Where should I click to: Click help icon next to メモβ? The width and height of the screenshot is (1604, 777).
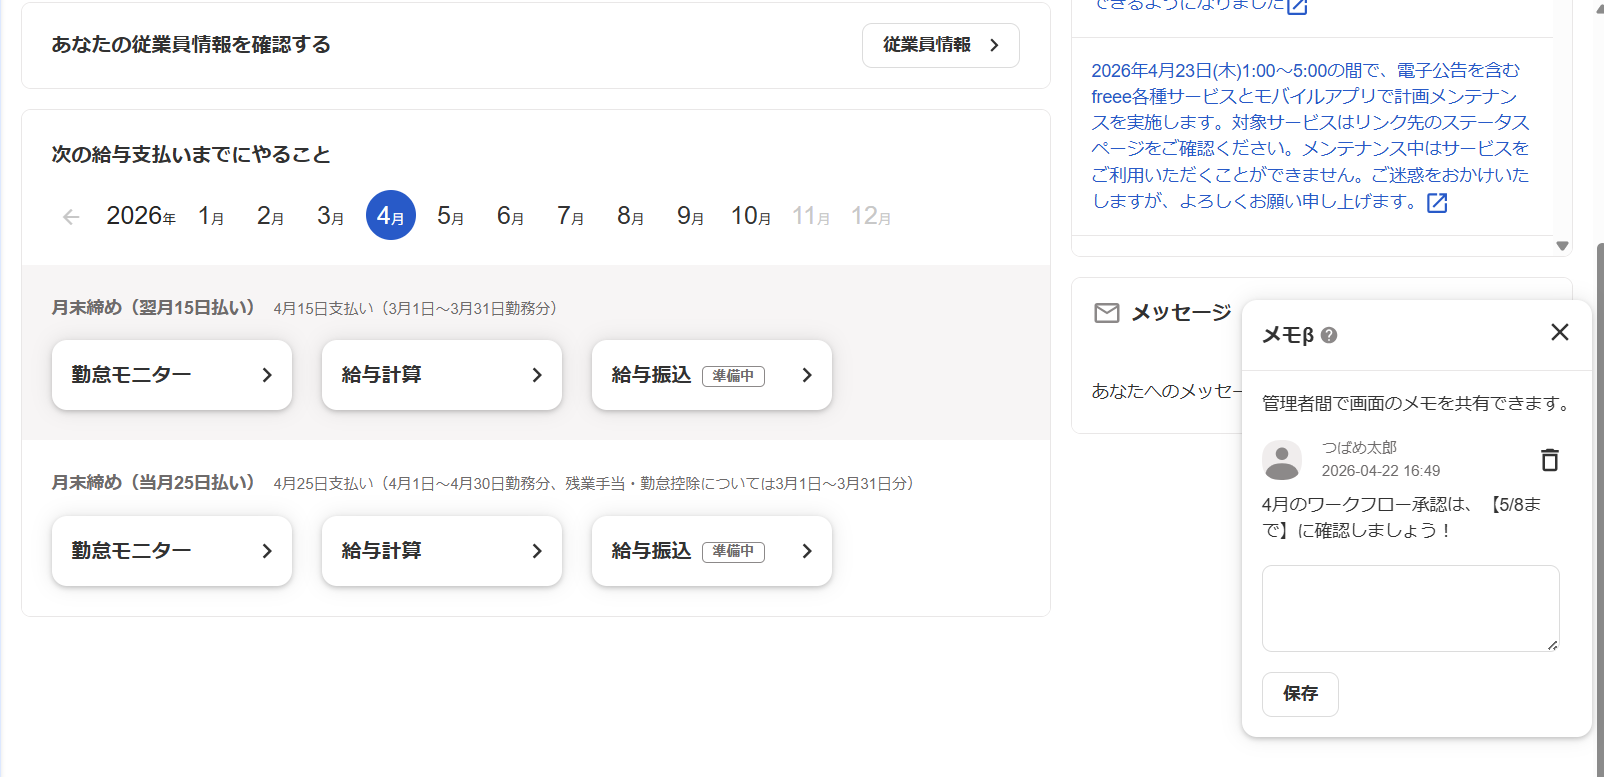tap(1329, 335)
